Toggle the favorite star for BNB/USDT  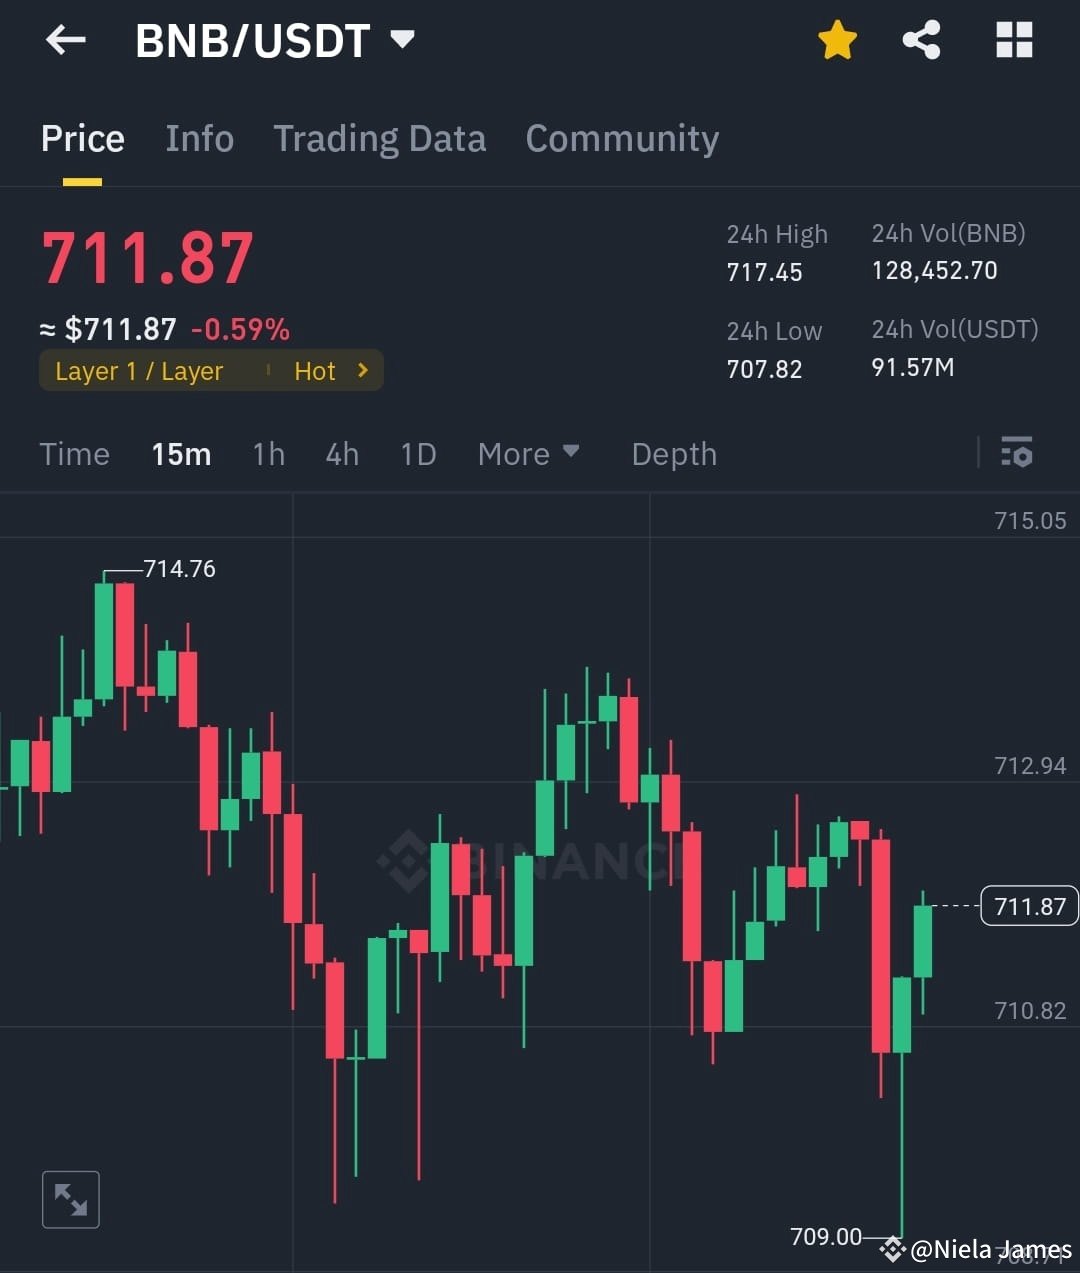pyautogui.click(x=838, y=40)
